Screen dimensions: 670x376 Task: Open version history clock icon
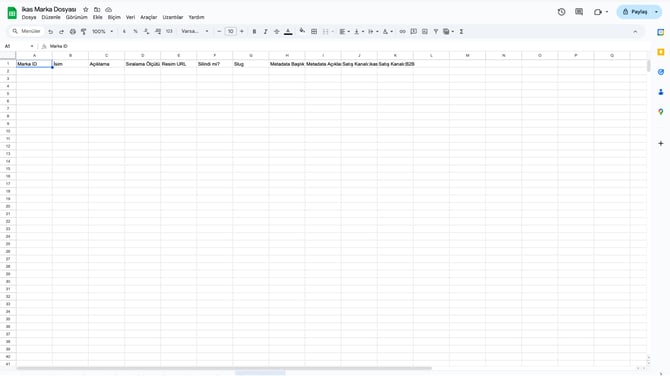tap(561, 12)
